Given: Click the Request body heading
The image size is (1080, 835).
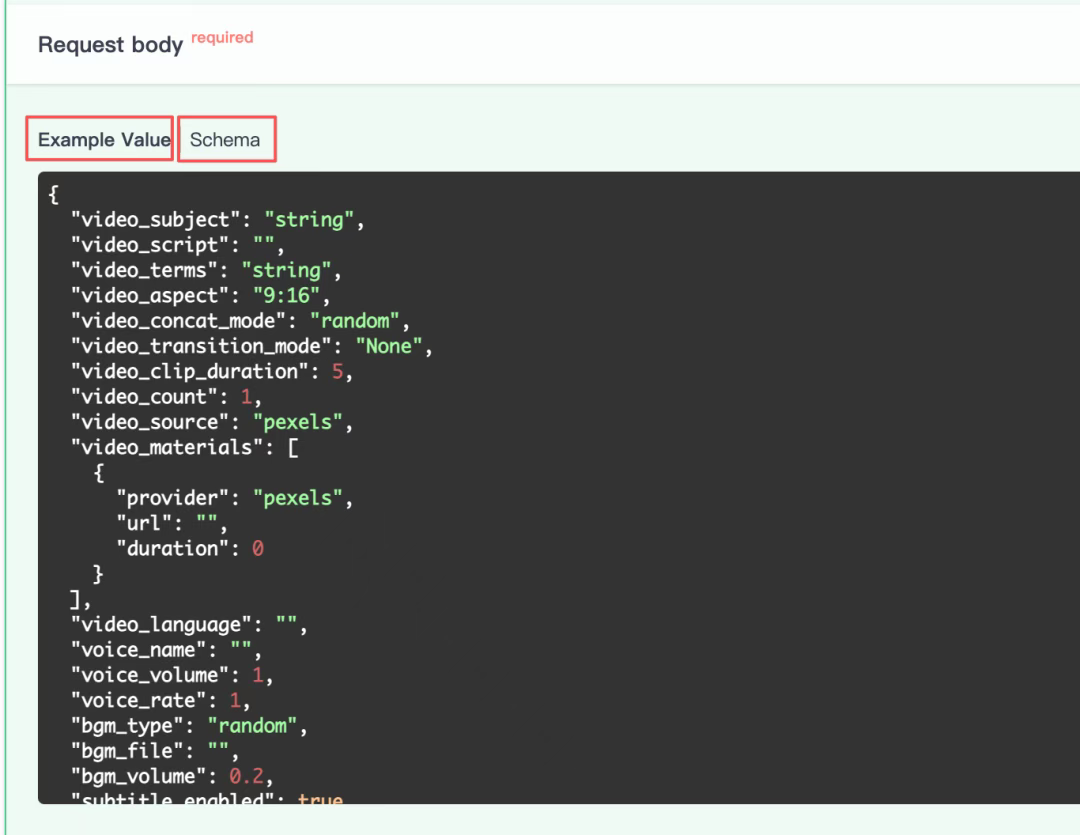Looking at the screenshot, I should click(x=110, y=45).
